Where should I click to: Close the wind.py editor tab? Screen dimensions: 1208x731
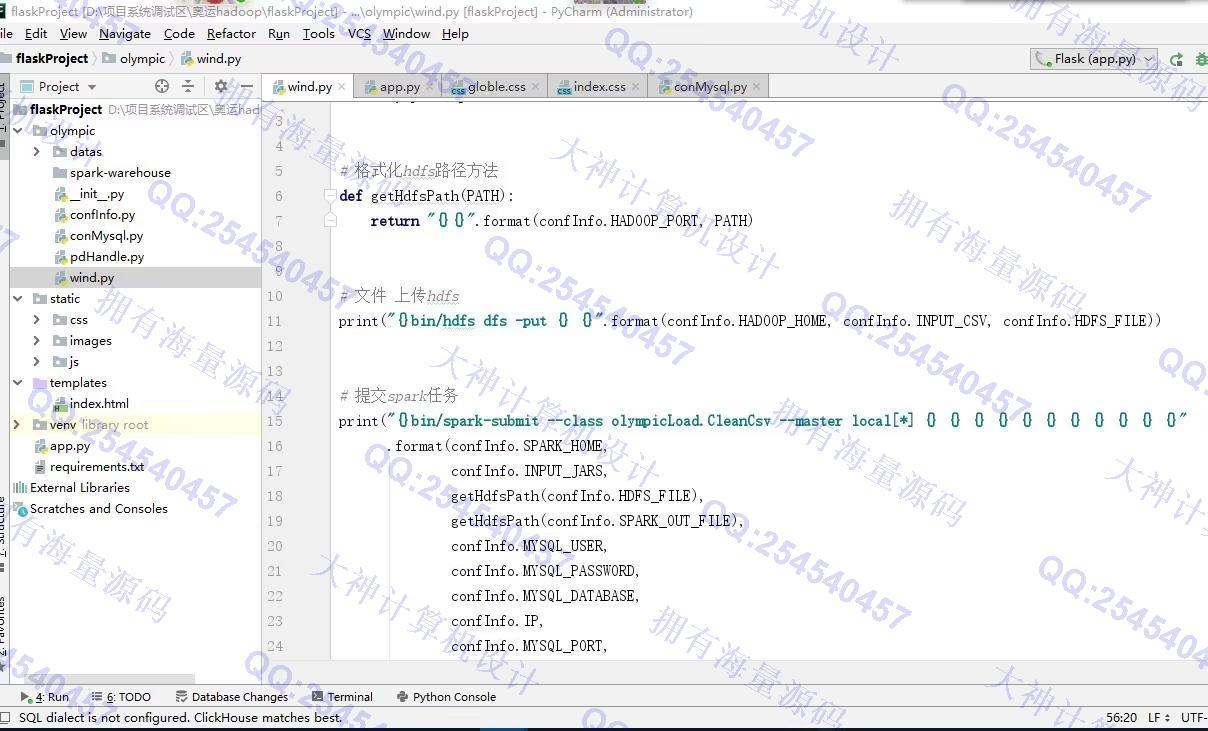click(x=342, y=87)
